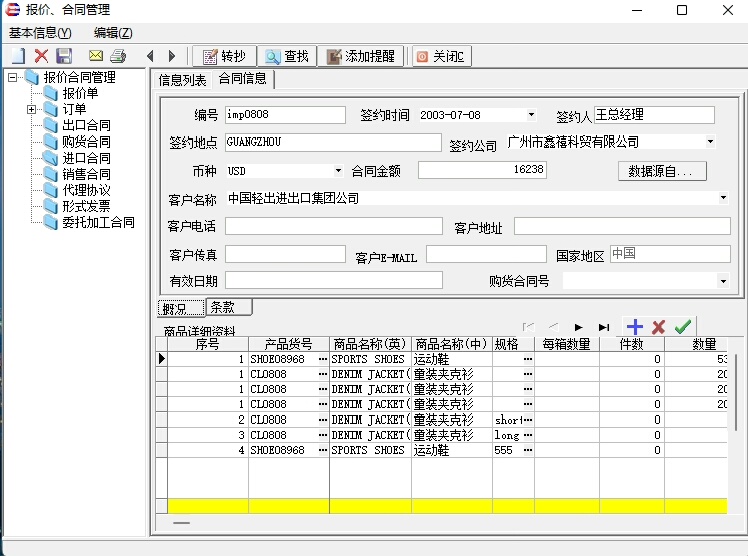This screenshot has height=556, width=748.
Task: Jump to last record in grid navigator
Action: tap(604, 327)
